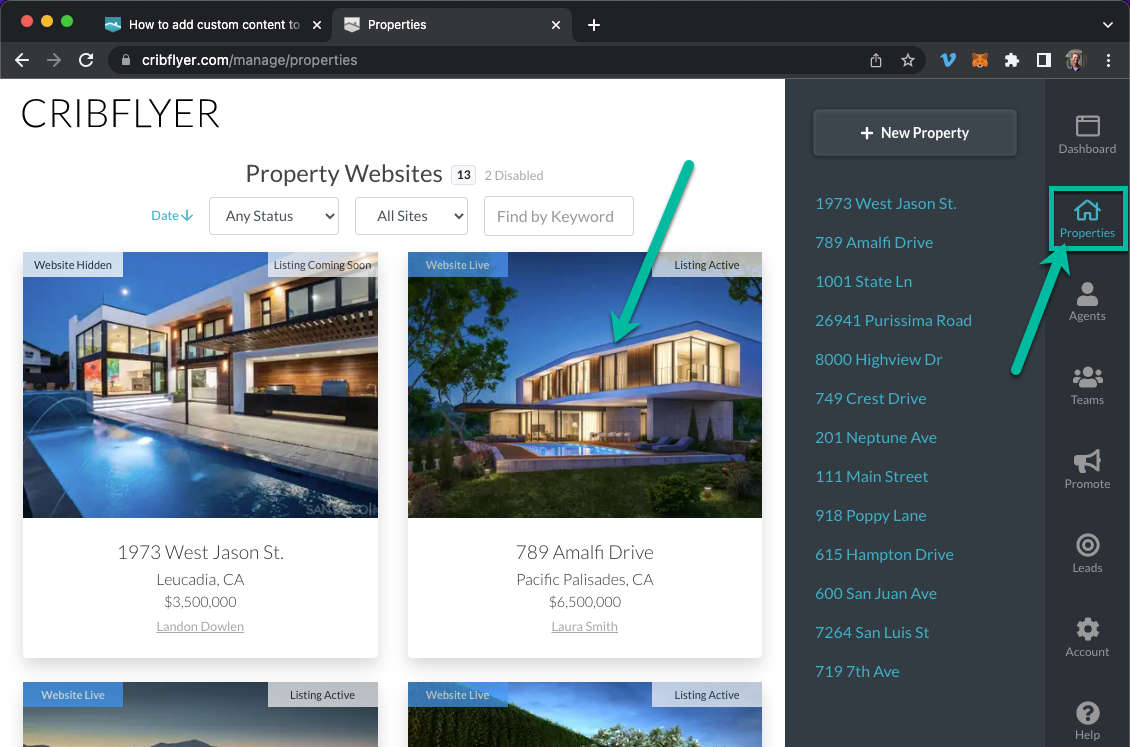Click the Property Websites count 13

463,175
